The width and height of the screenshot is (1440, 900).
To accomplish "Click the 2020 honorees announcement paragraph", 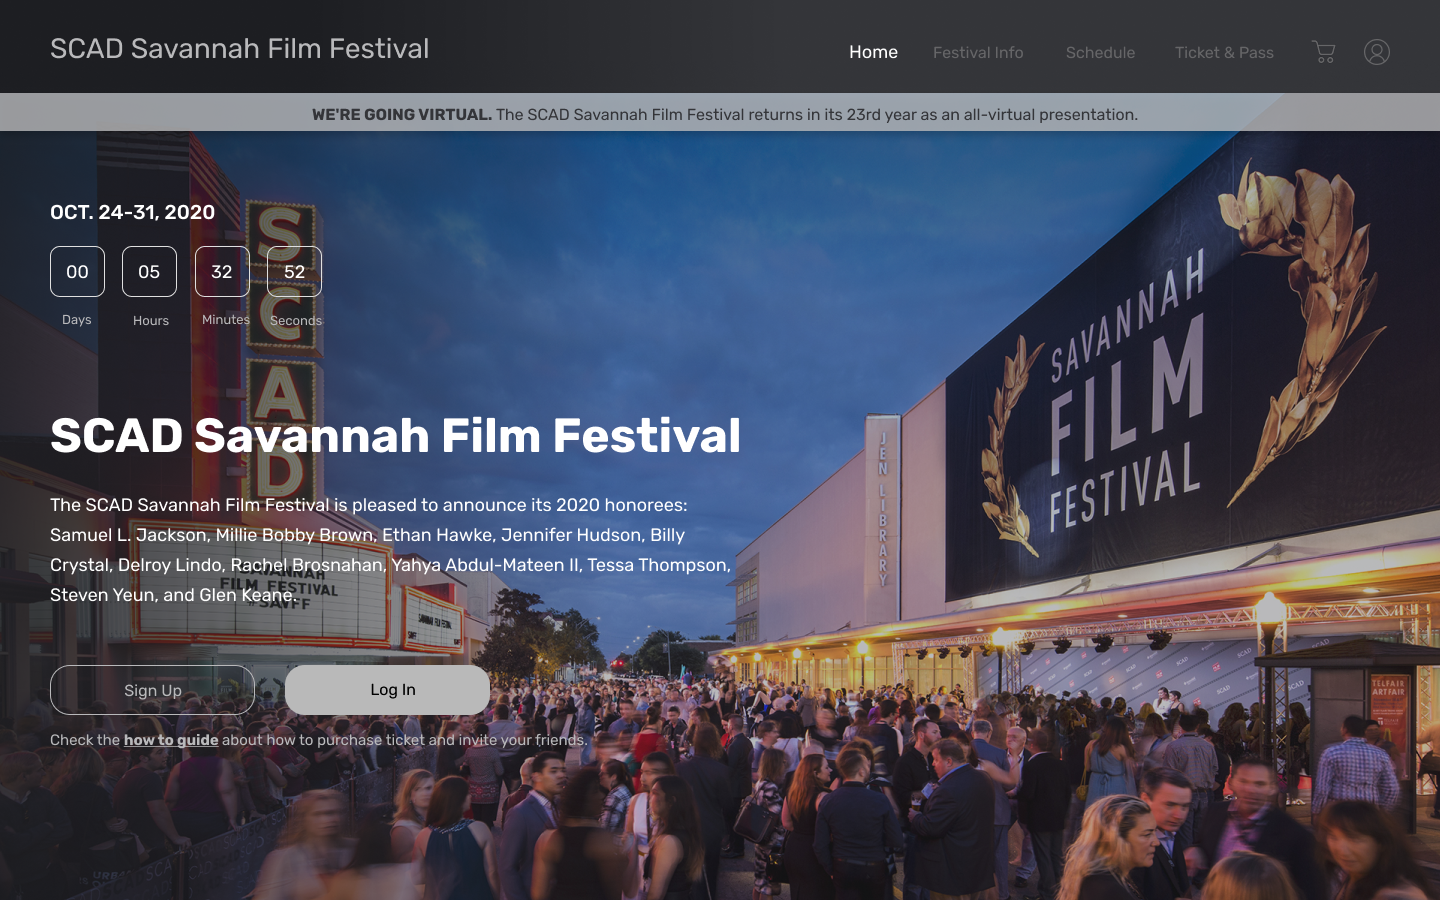I will (390, 550).
